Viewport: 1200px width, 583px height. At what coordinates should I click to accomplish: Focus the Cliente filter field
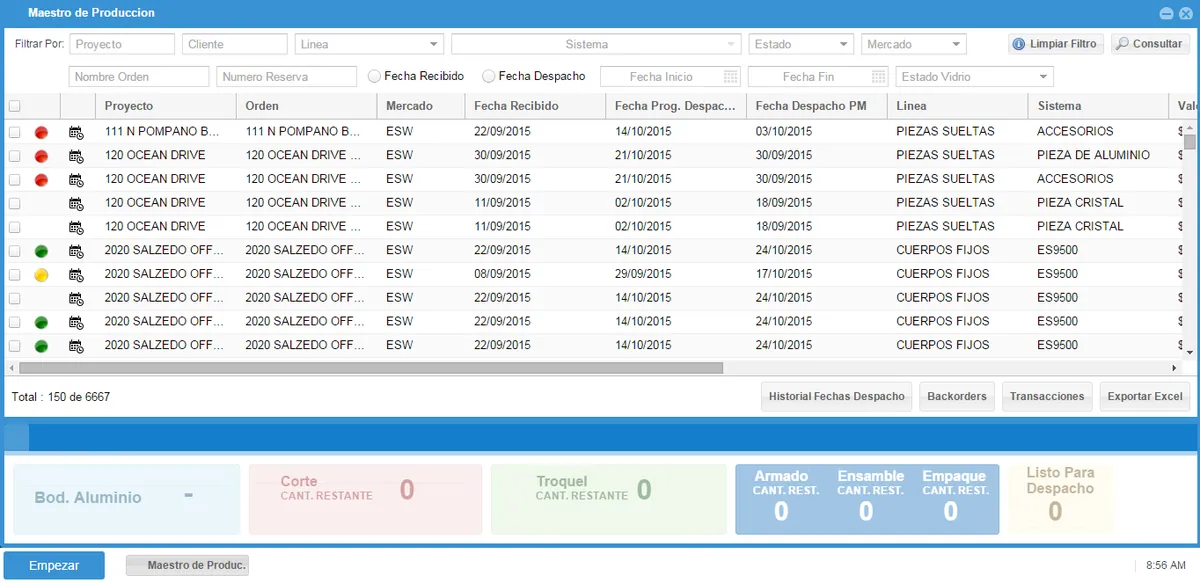tap(235, 44)
